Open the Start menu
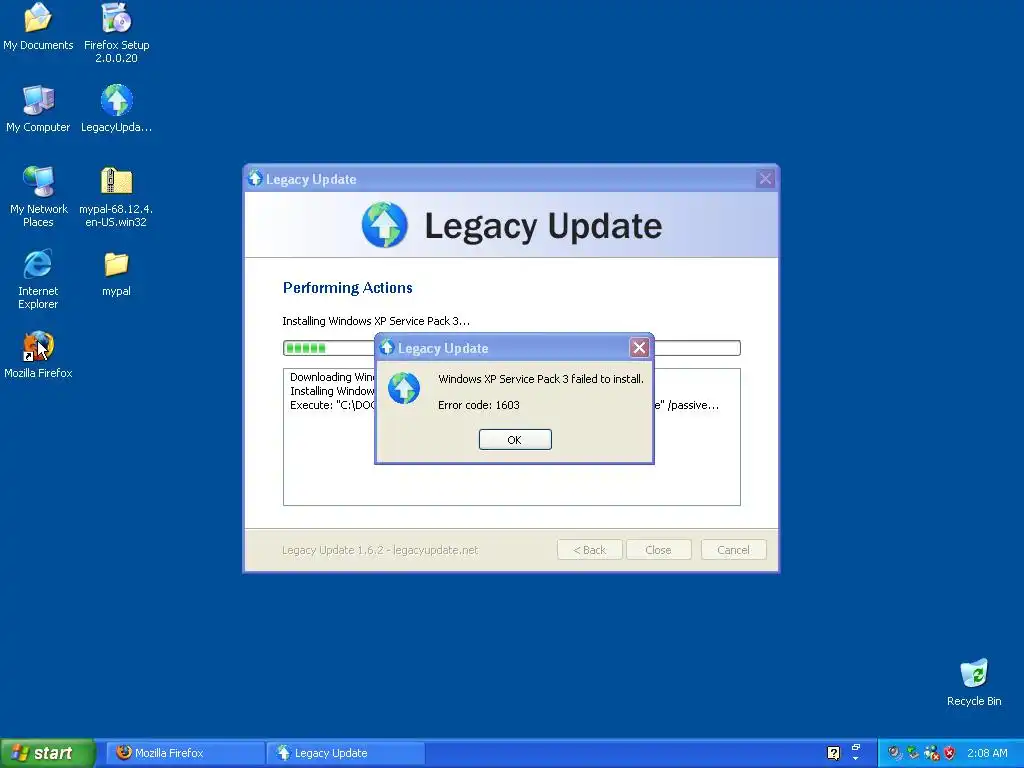 click(47, 753)
